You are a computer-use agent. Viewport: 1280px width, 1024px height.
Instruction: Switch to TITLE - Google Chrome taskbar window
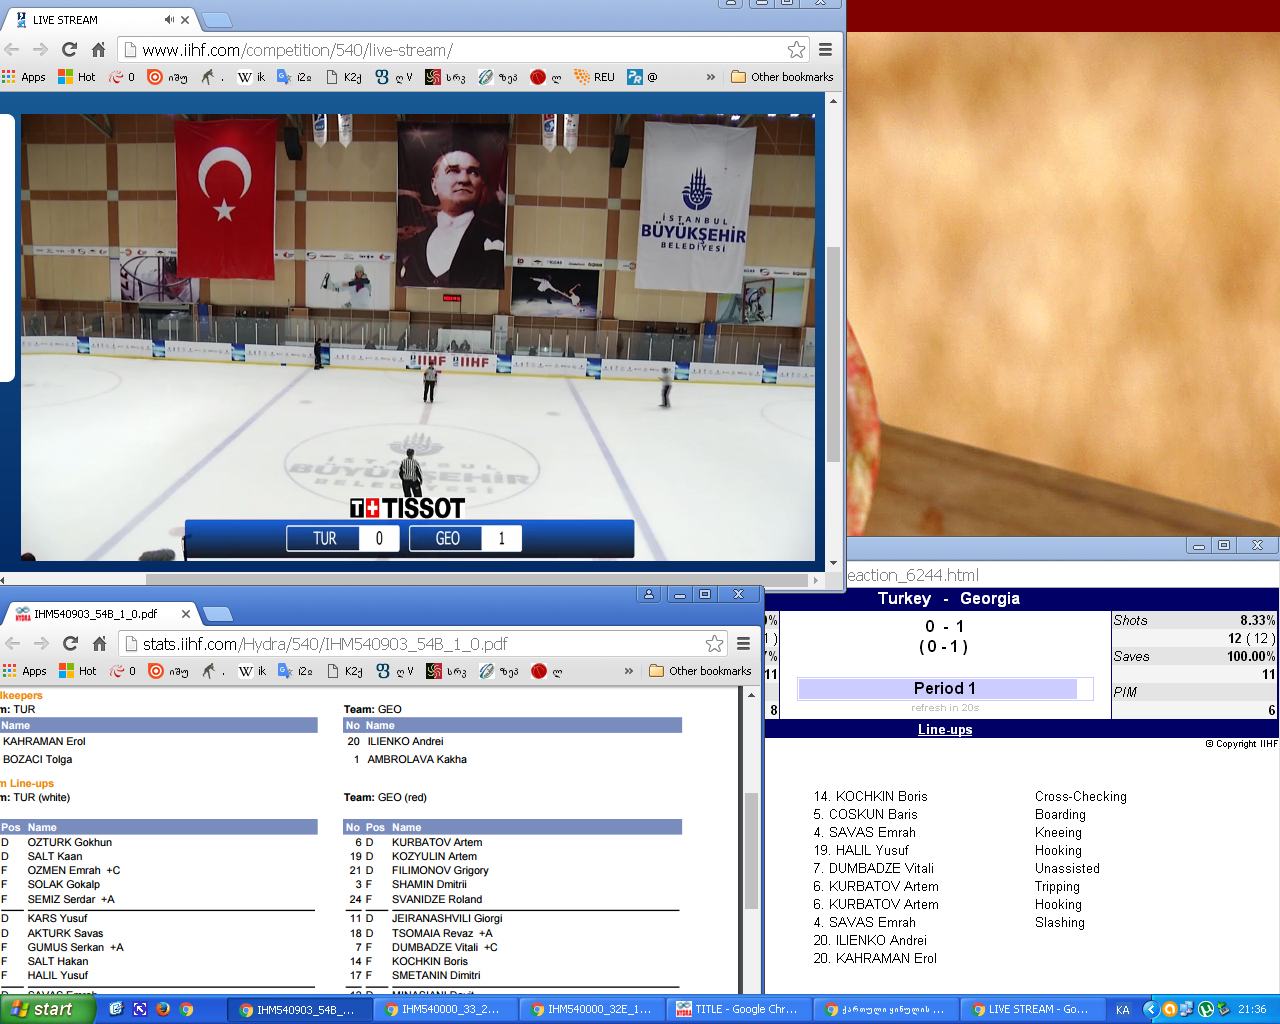[x=737, y=1009]
